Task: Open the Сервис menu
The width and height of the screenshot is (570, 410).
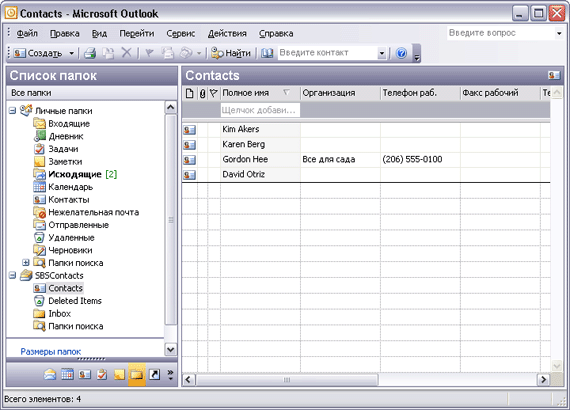Action: pyautogui.click(x=181, y=33)
